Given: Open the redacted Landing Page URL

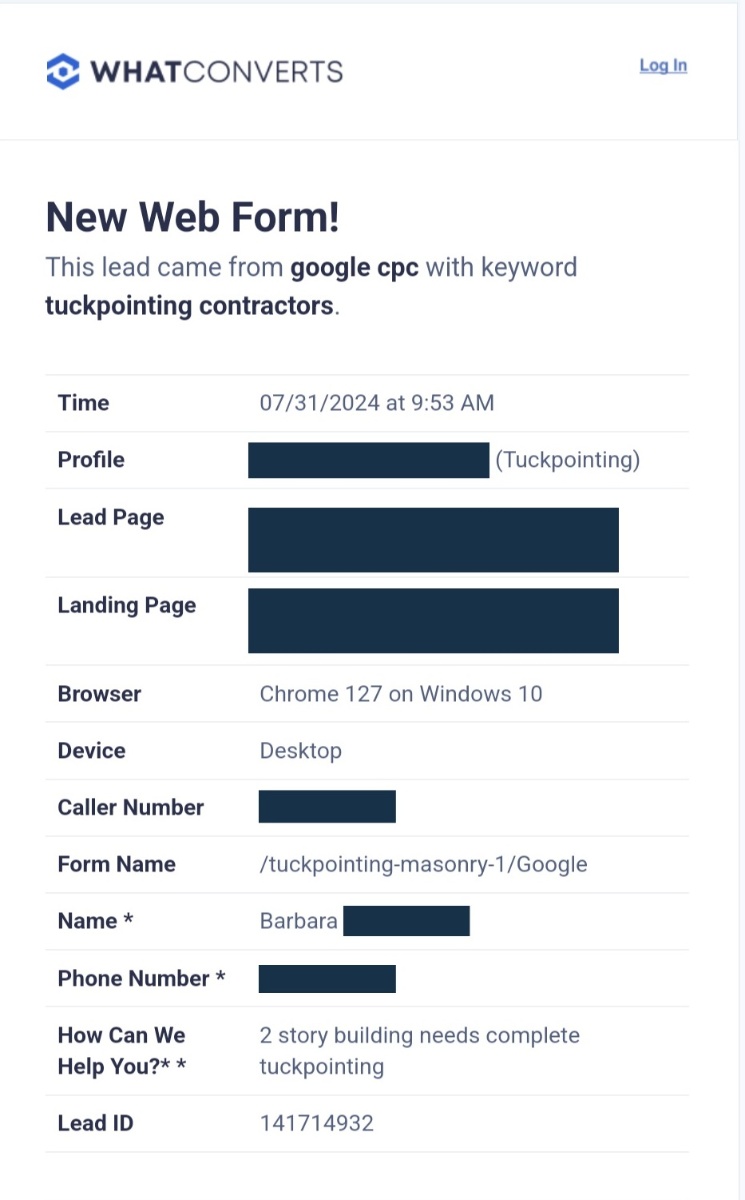Looking at the screenshot, I should [x=433, y=620].
